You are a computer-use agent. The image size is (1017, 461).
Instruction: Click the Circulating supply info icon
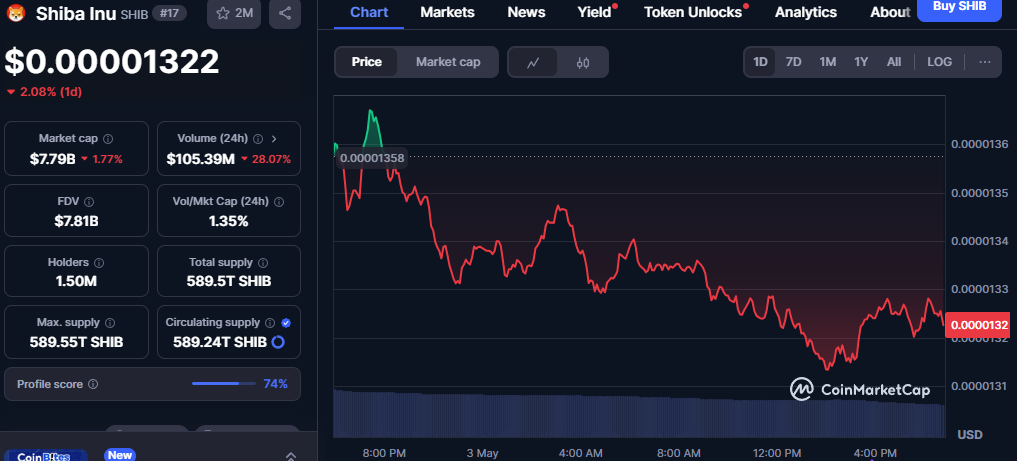pyautogui.click(x=270, y=323)
